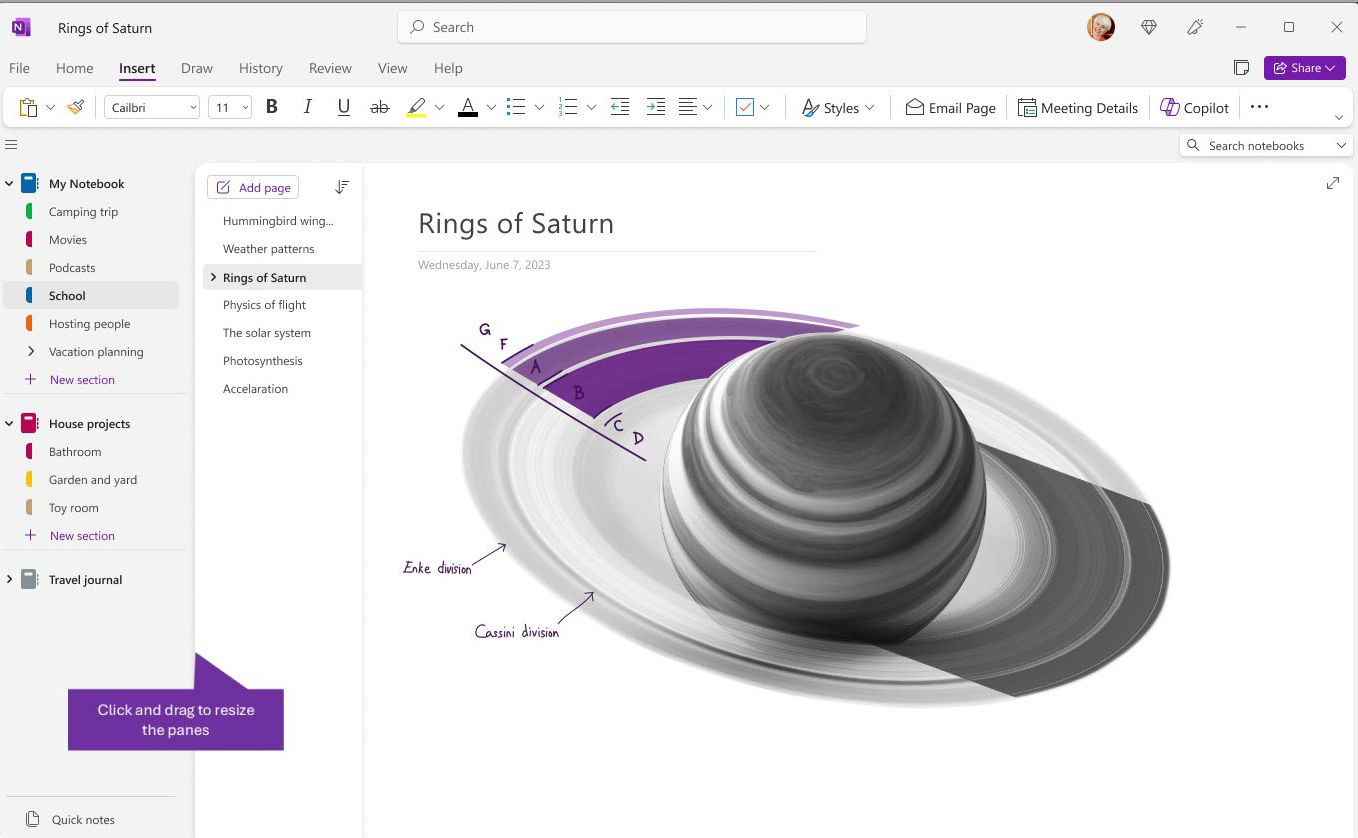Collapse the navigation pane with the hamburger icon

(12, 144)
